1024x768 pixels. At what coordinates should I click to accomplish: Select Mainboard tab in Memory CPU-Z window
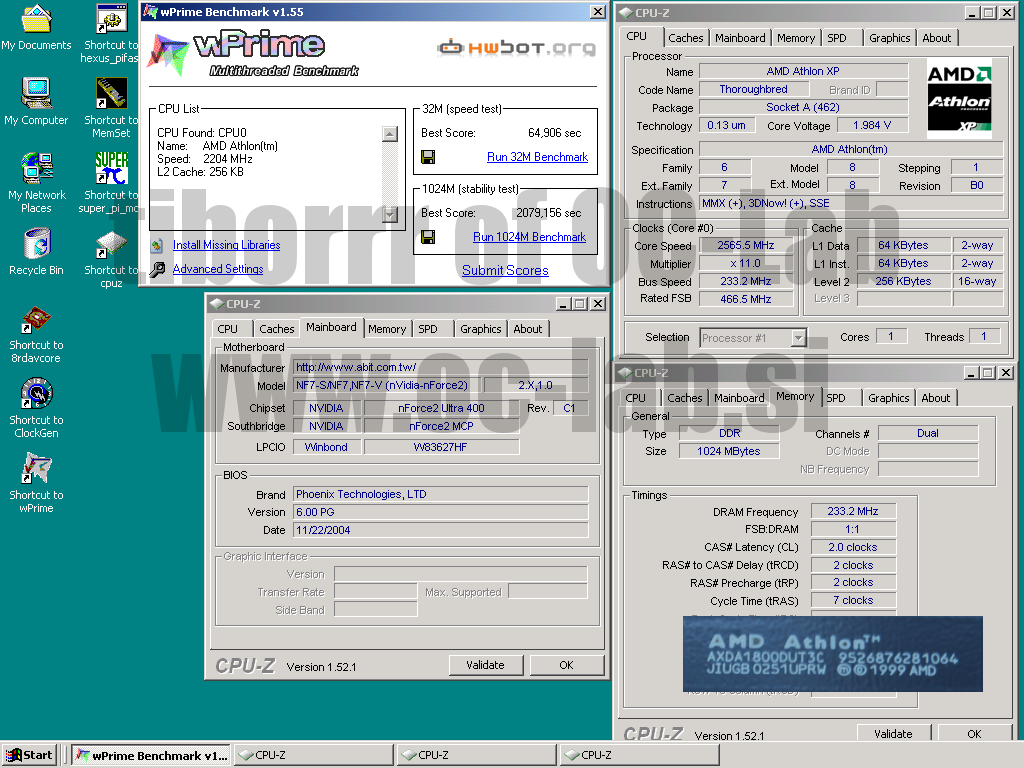pyautogui.click(x=739, y=398)
